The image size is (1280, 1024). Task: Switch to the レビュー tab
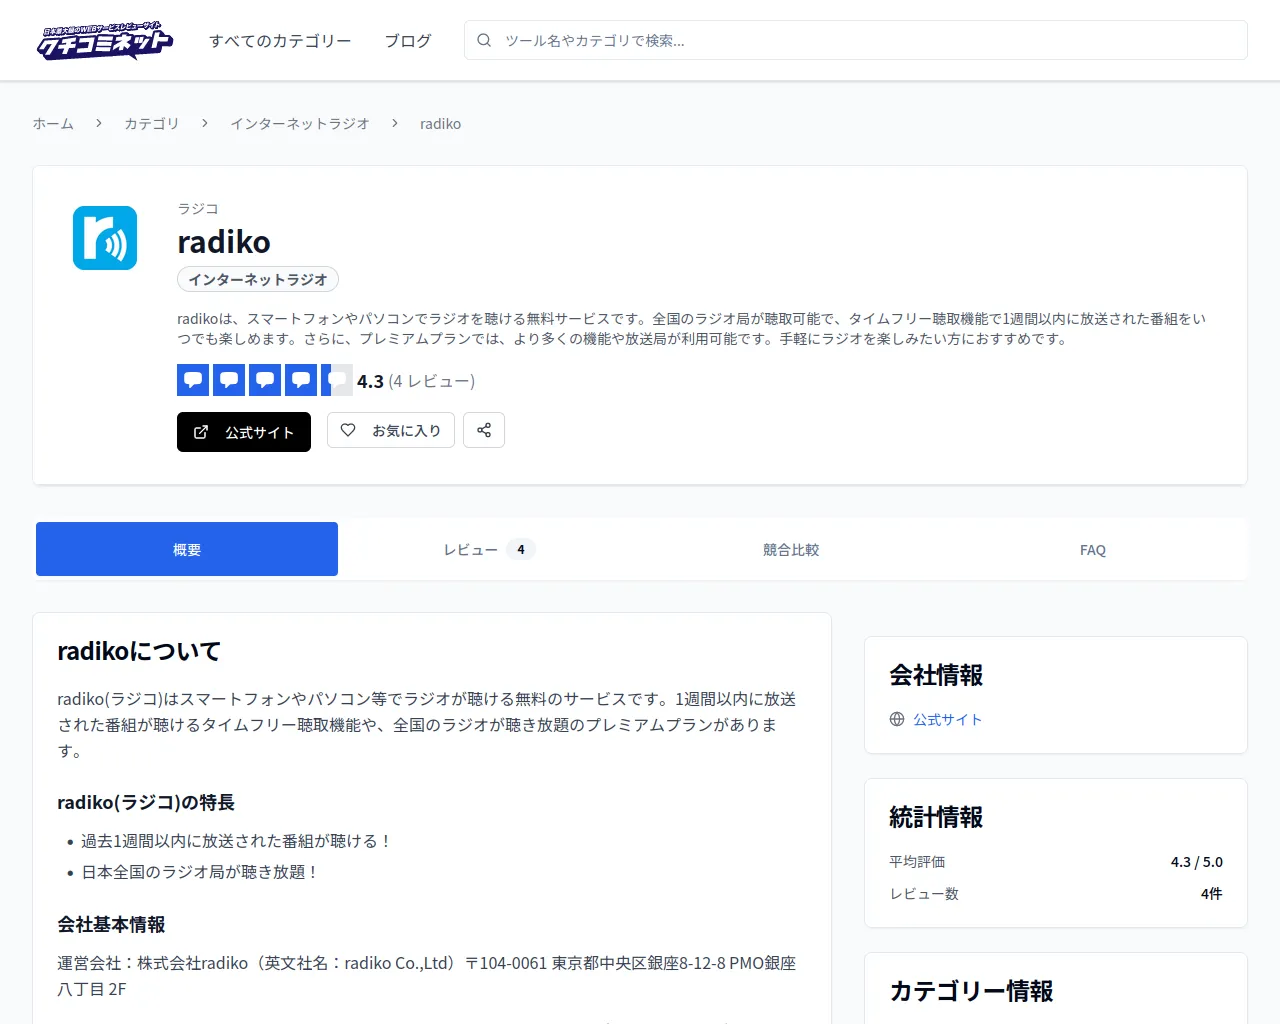tap(489, 549)
